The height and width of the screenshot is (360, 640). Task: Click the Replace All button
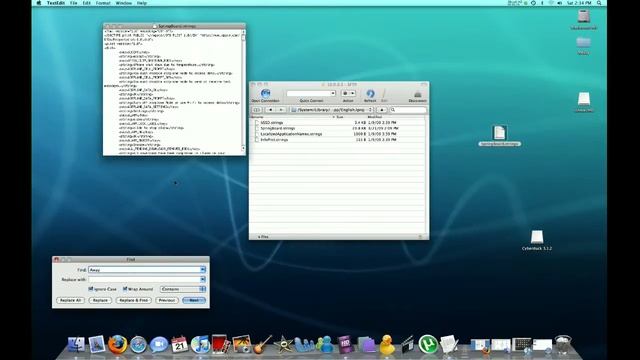click(x=70, y=300)
